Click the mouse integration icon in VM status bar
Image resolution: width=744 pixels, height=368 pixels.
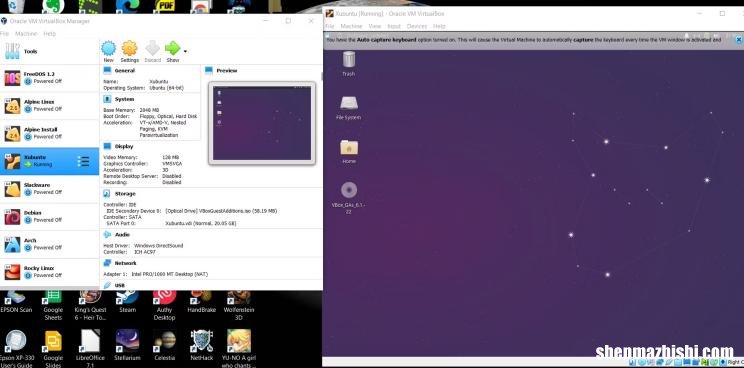(715, 362)
